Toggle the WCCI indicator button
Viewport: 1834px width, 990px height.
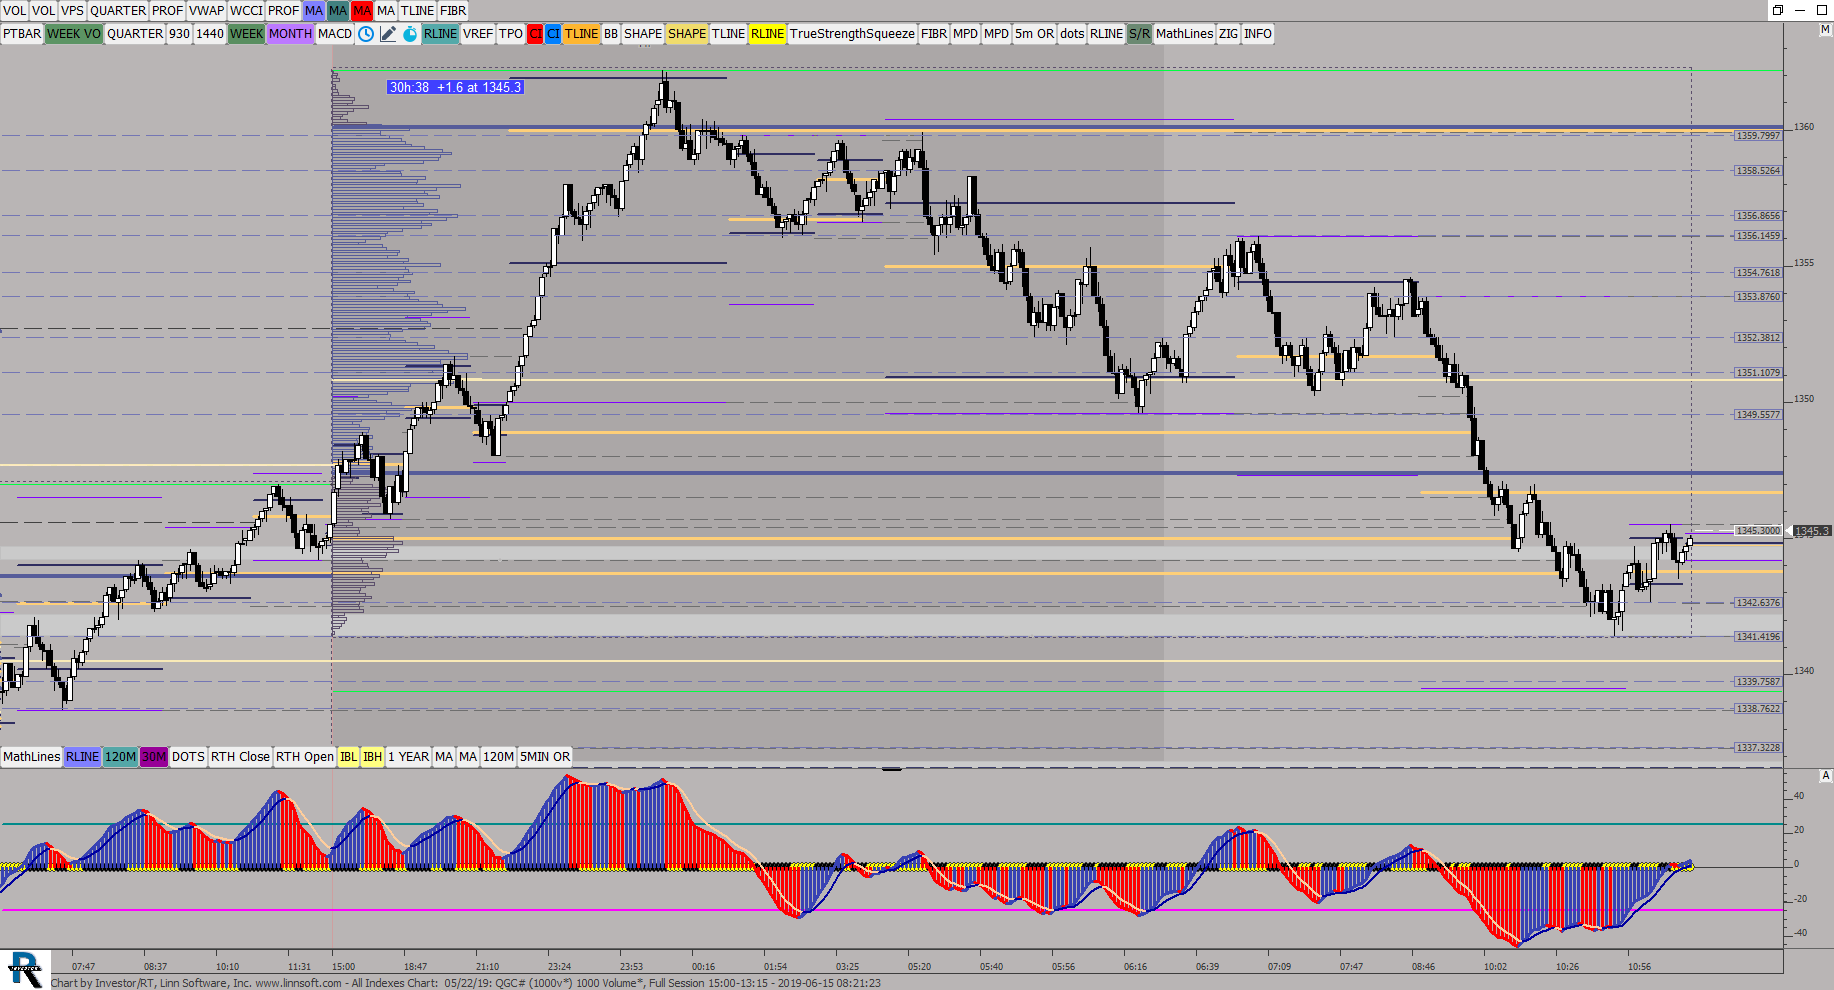[246, 11]
